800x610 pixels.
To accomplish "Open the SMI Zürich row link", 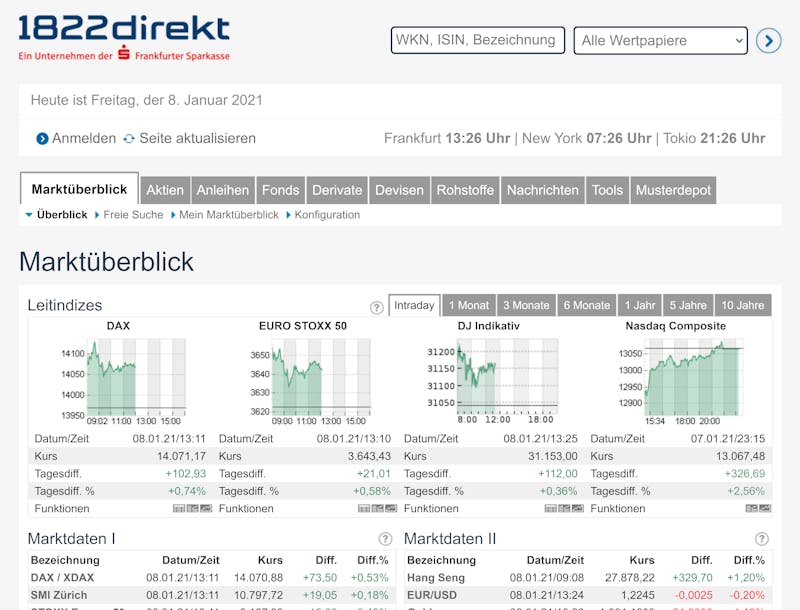I will pyautogui.click(x=59, y=595).
